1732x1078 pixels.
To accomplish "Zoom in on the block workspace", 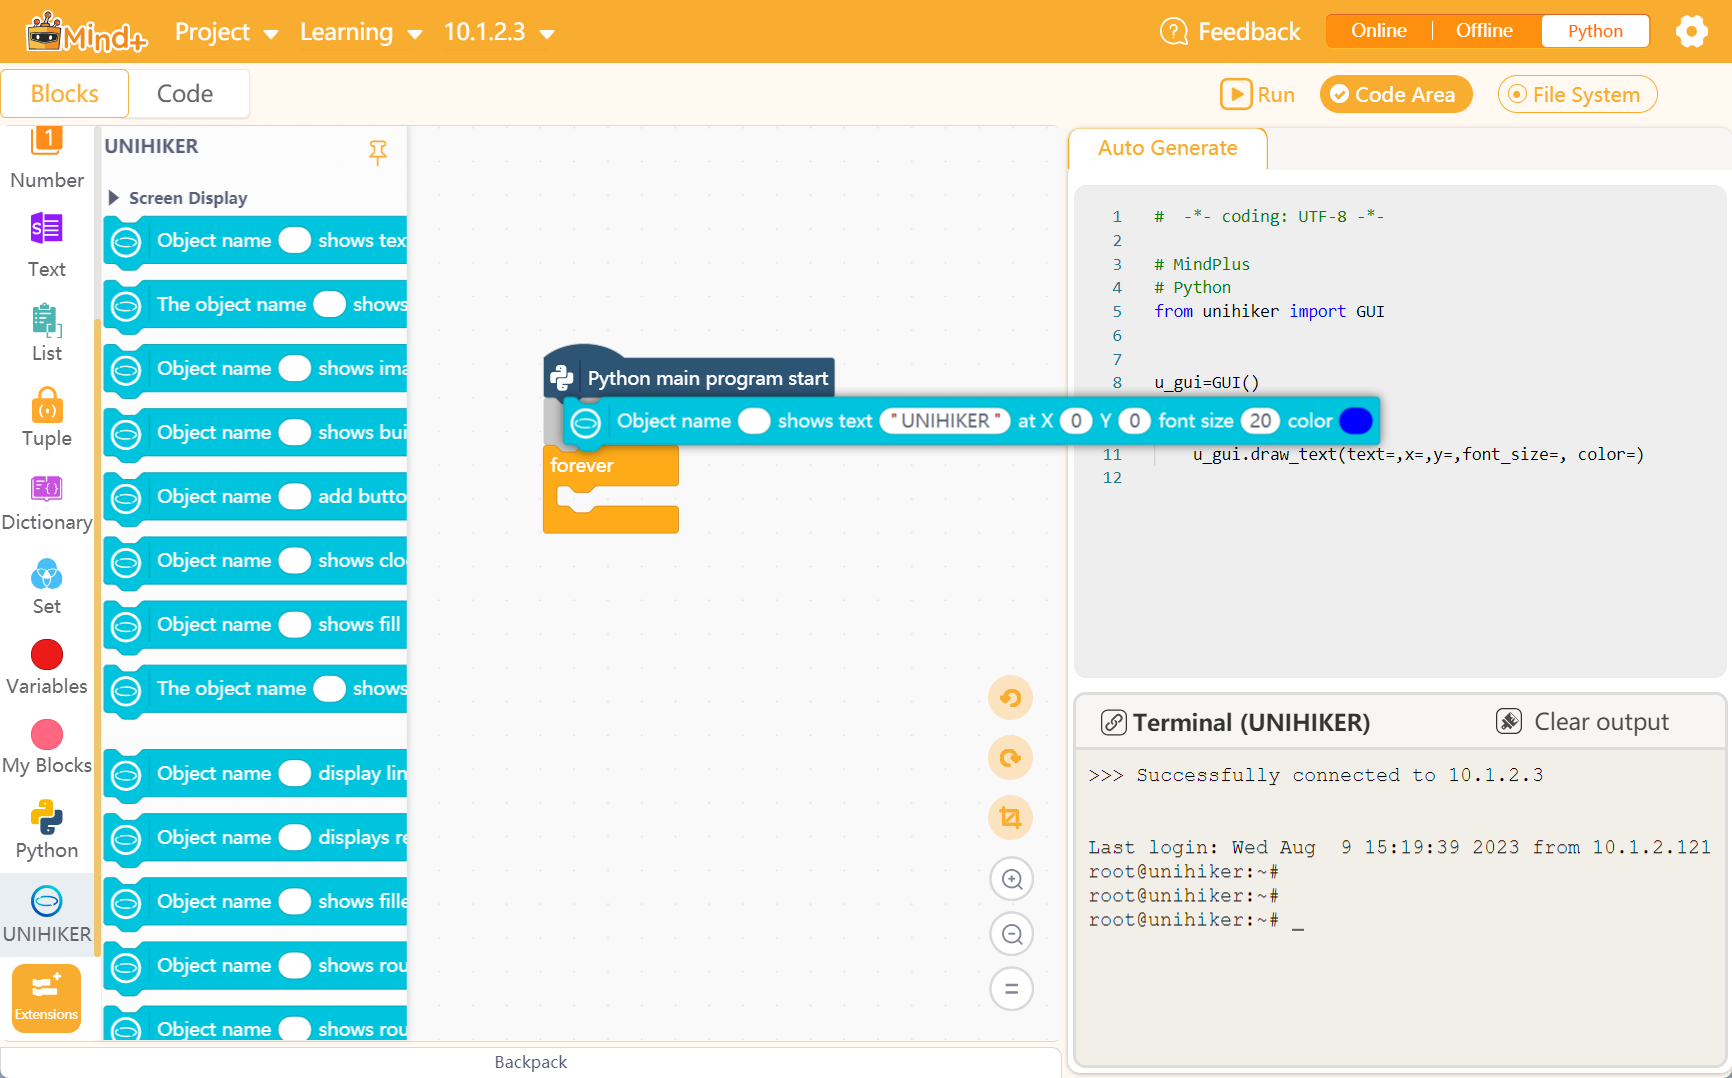I will (1011, 878).
